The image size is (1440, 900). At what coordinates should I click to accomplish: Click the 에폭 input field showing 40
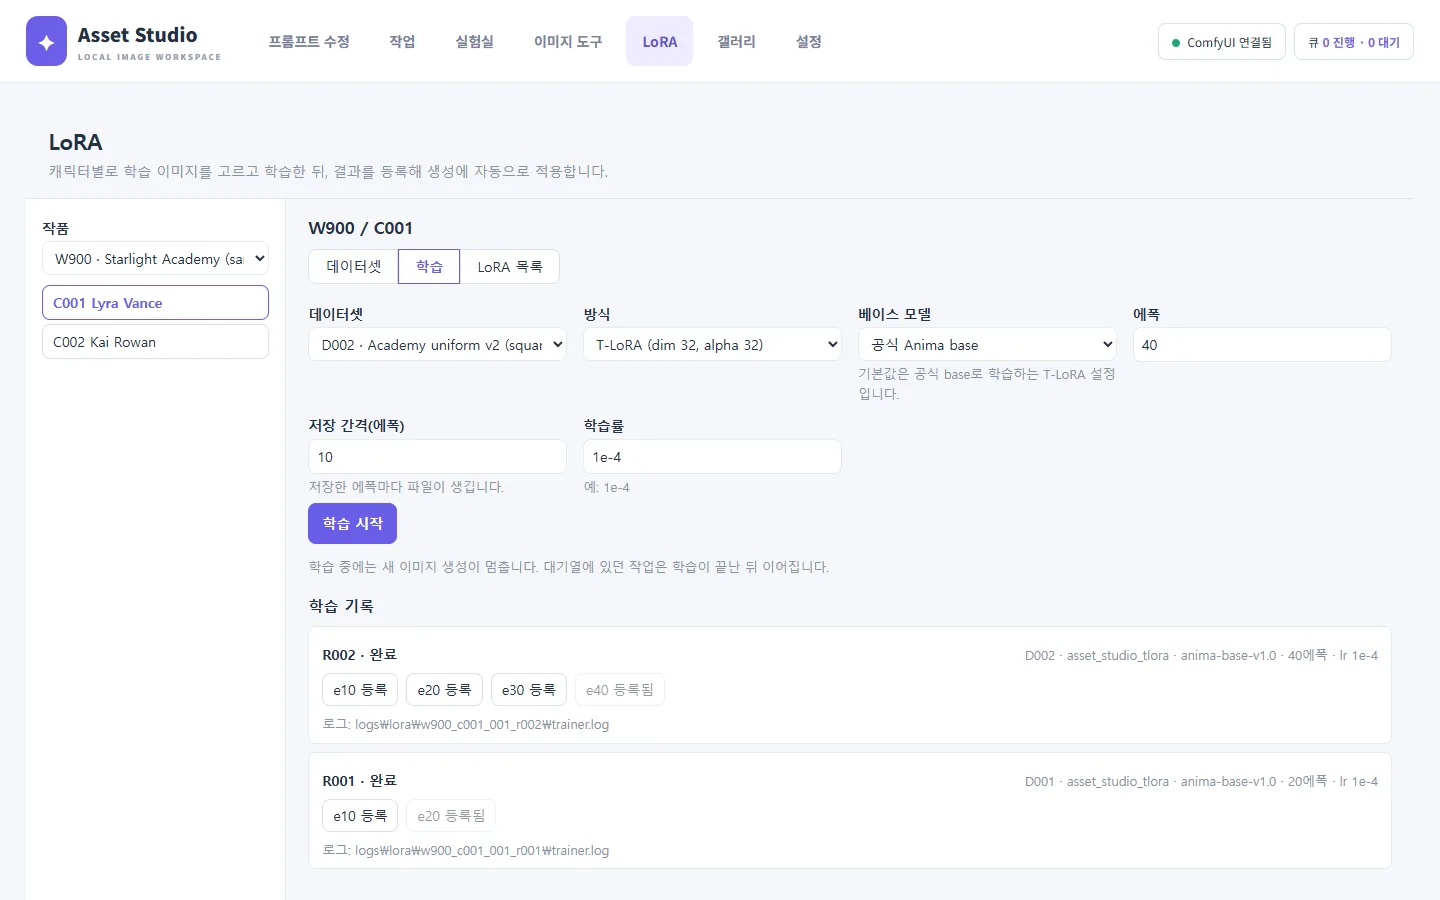(1262, 345)
